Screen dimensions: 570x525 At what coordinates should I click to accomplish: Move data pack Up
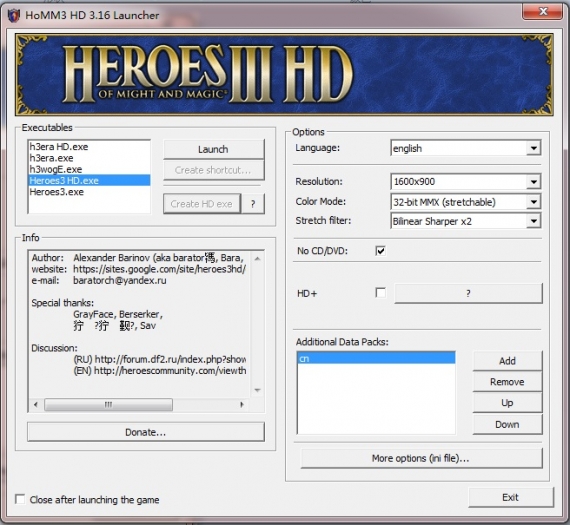pyautogui.click(x=507, y=403)
